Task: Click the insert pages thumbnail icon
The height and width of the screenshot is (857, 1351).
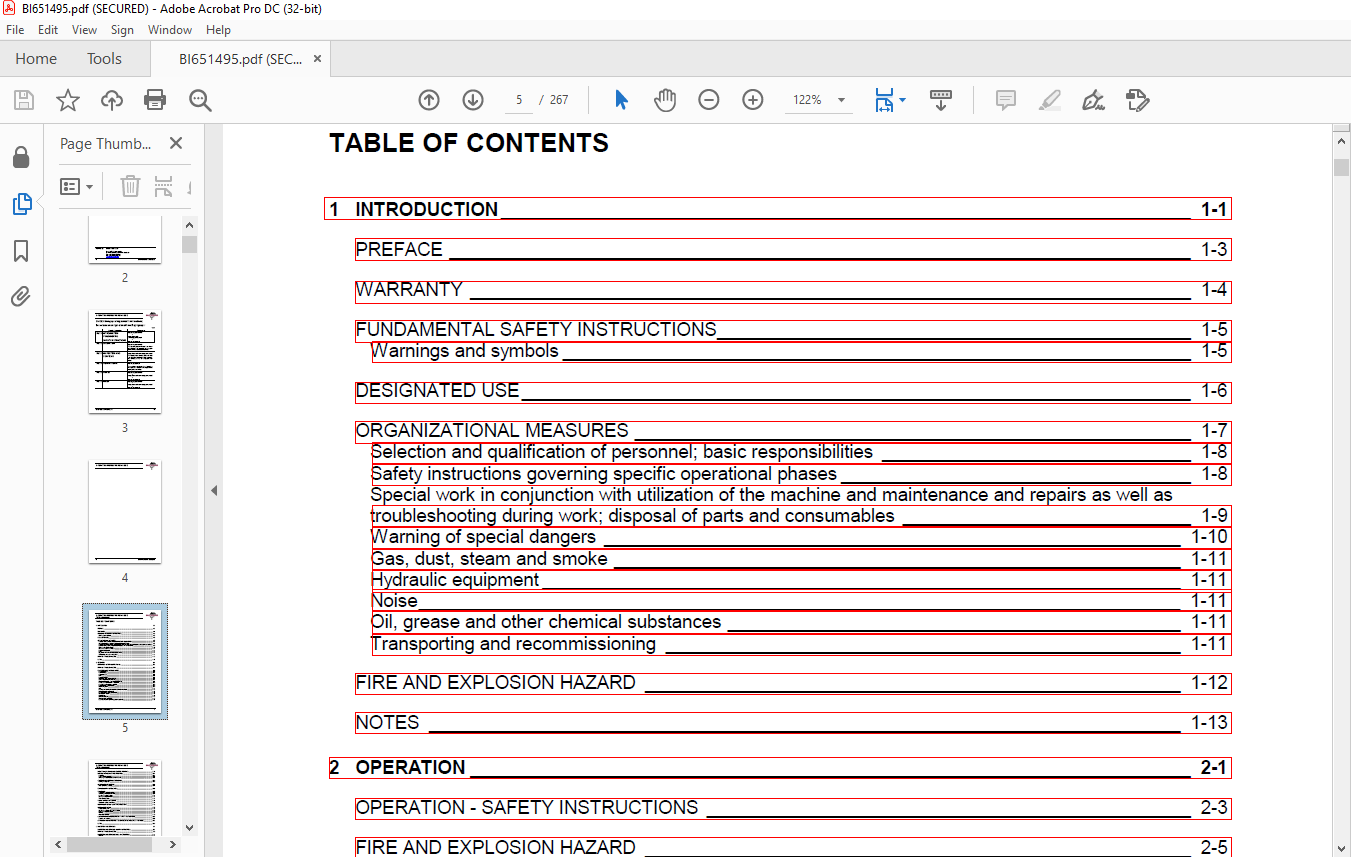Action: click(x=163, y=186)
